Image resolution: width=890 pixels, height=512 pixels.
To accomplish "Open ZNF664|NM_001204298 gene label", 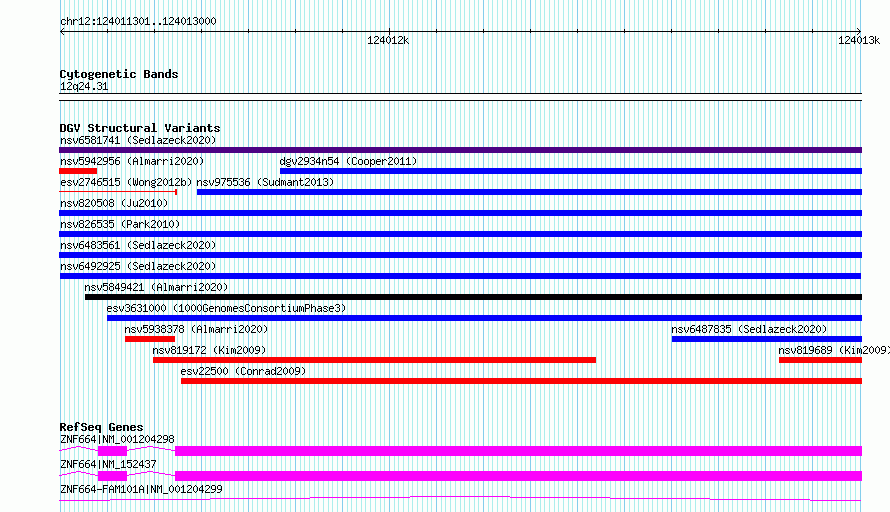I will click(117, 439).
